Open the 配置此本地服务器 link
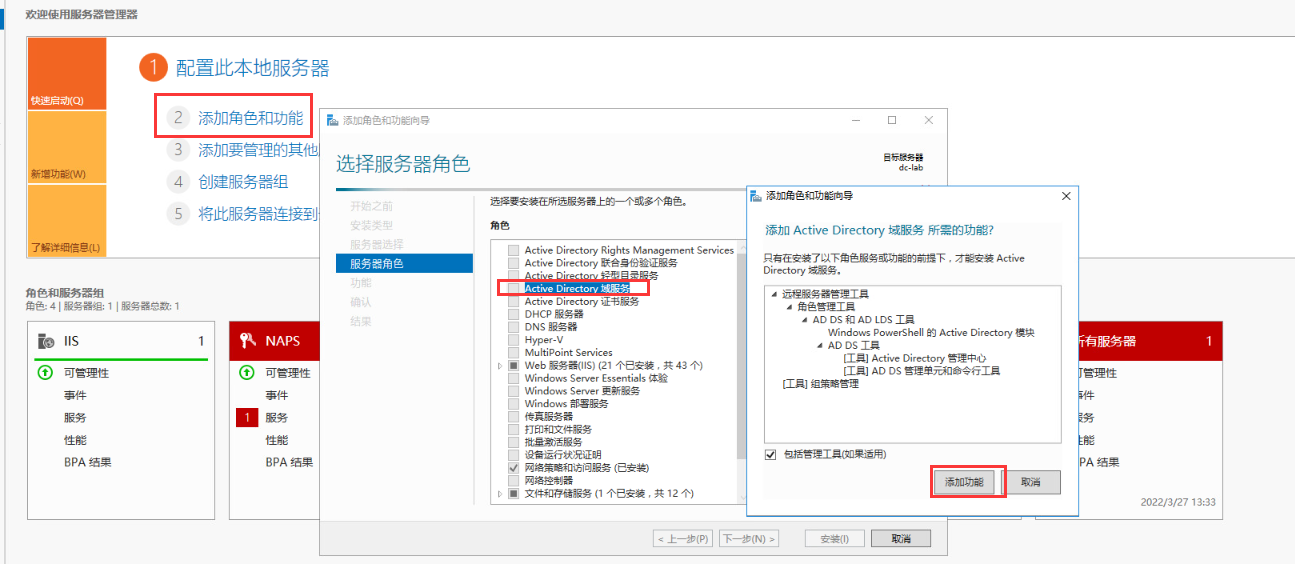 coord(252,68)
